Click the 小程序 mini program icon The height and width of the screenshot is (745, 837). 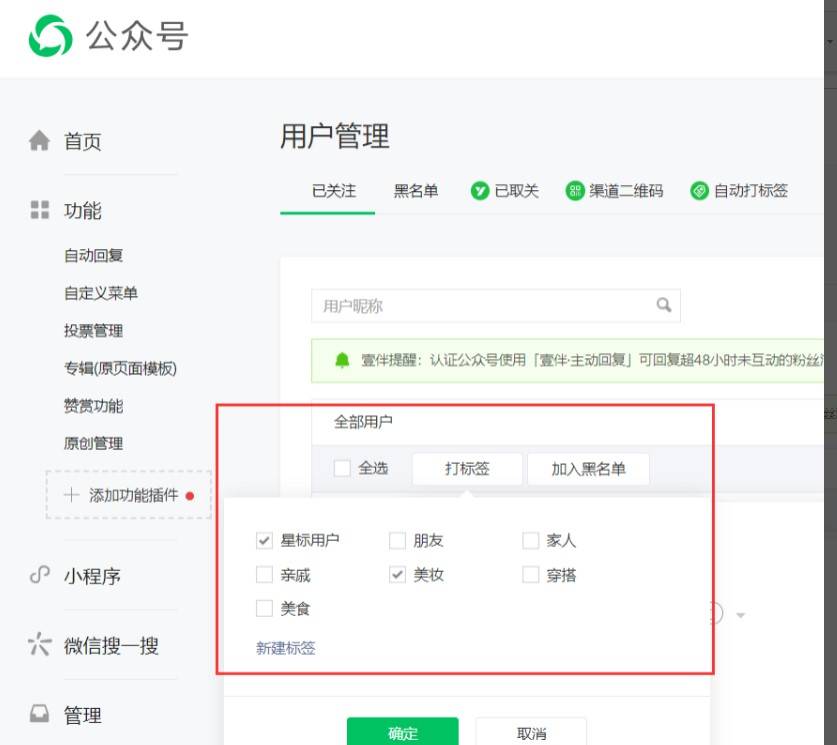pos(40,575)
